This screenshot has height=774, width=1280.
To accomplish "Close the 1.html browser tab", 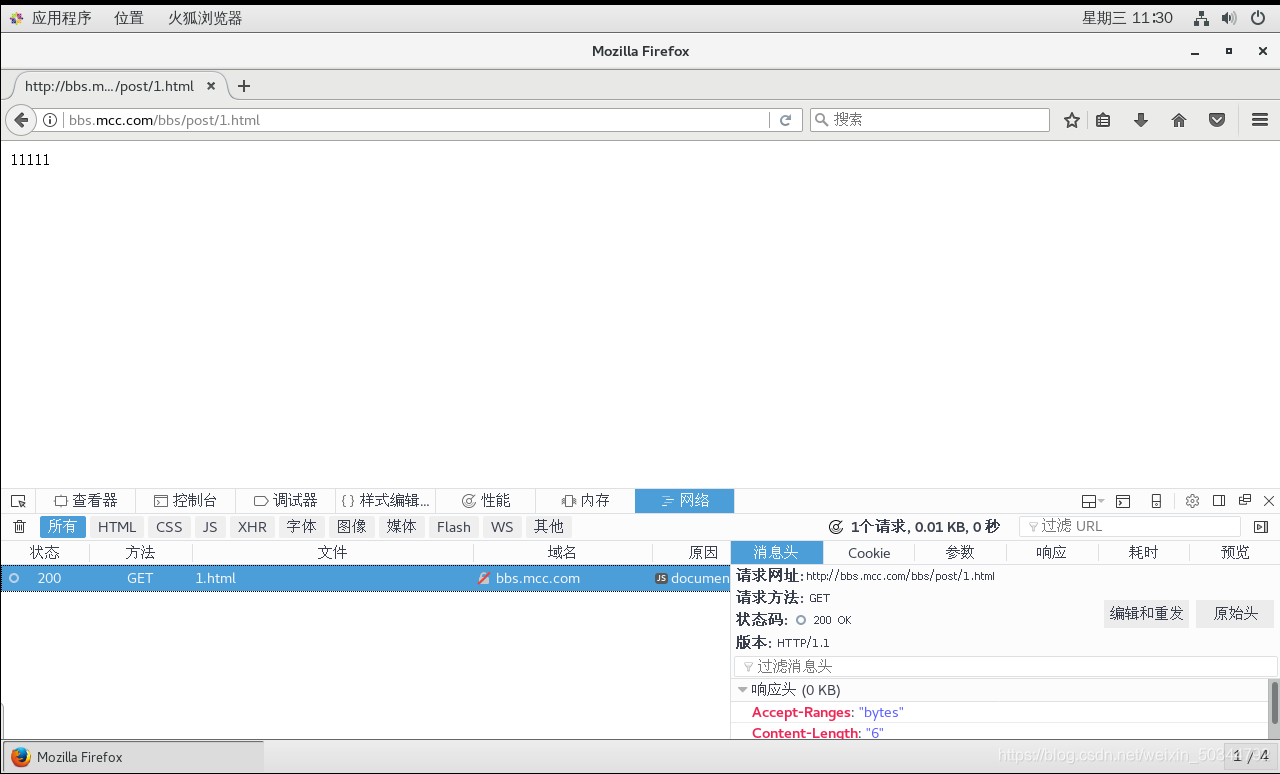I will [x=211, y=86].
